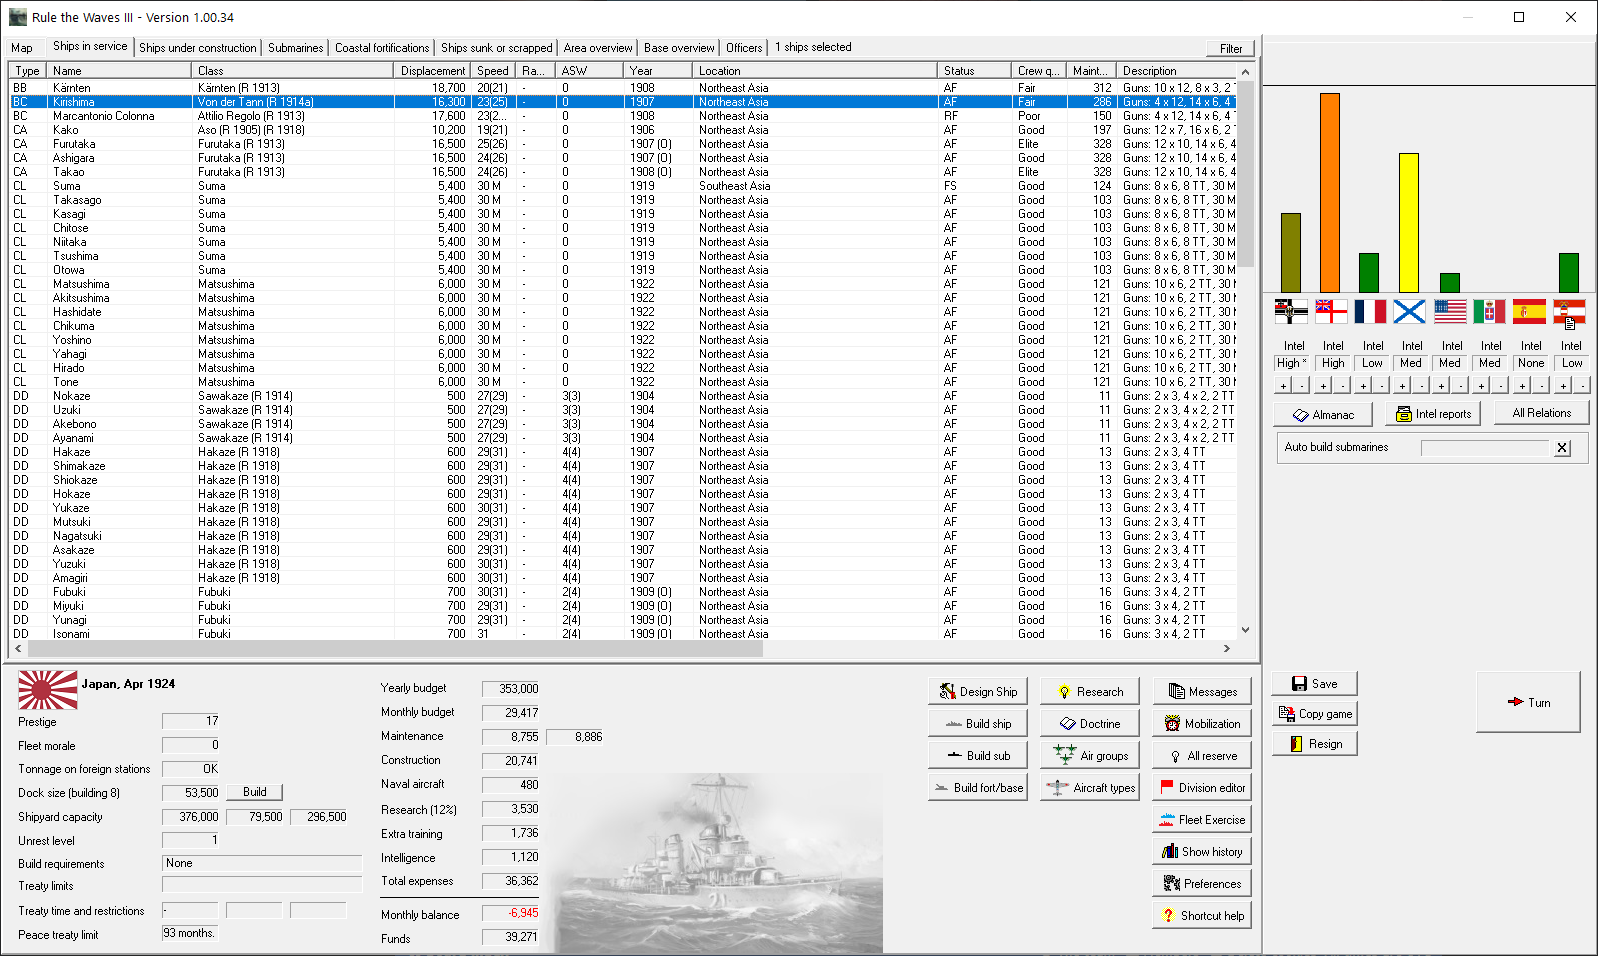Open the Base overview tab
The height and width of the screenshot is (956, 1598).
(679, 48)
